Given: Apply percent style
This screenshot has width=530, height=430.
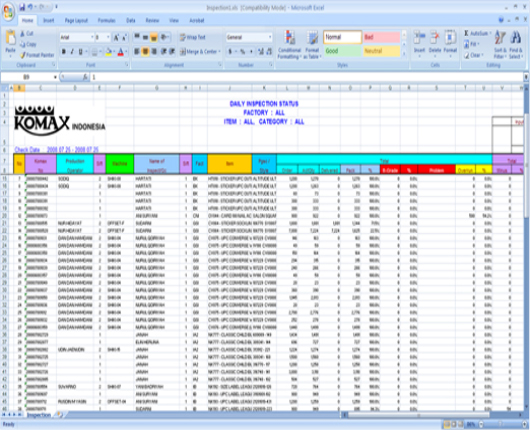Looking at the screenshot, I should tap(242, 52).
